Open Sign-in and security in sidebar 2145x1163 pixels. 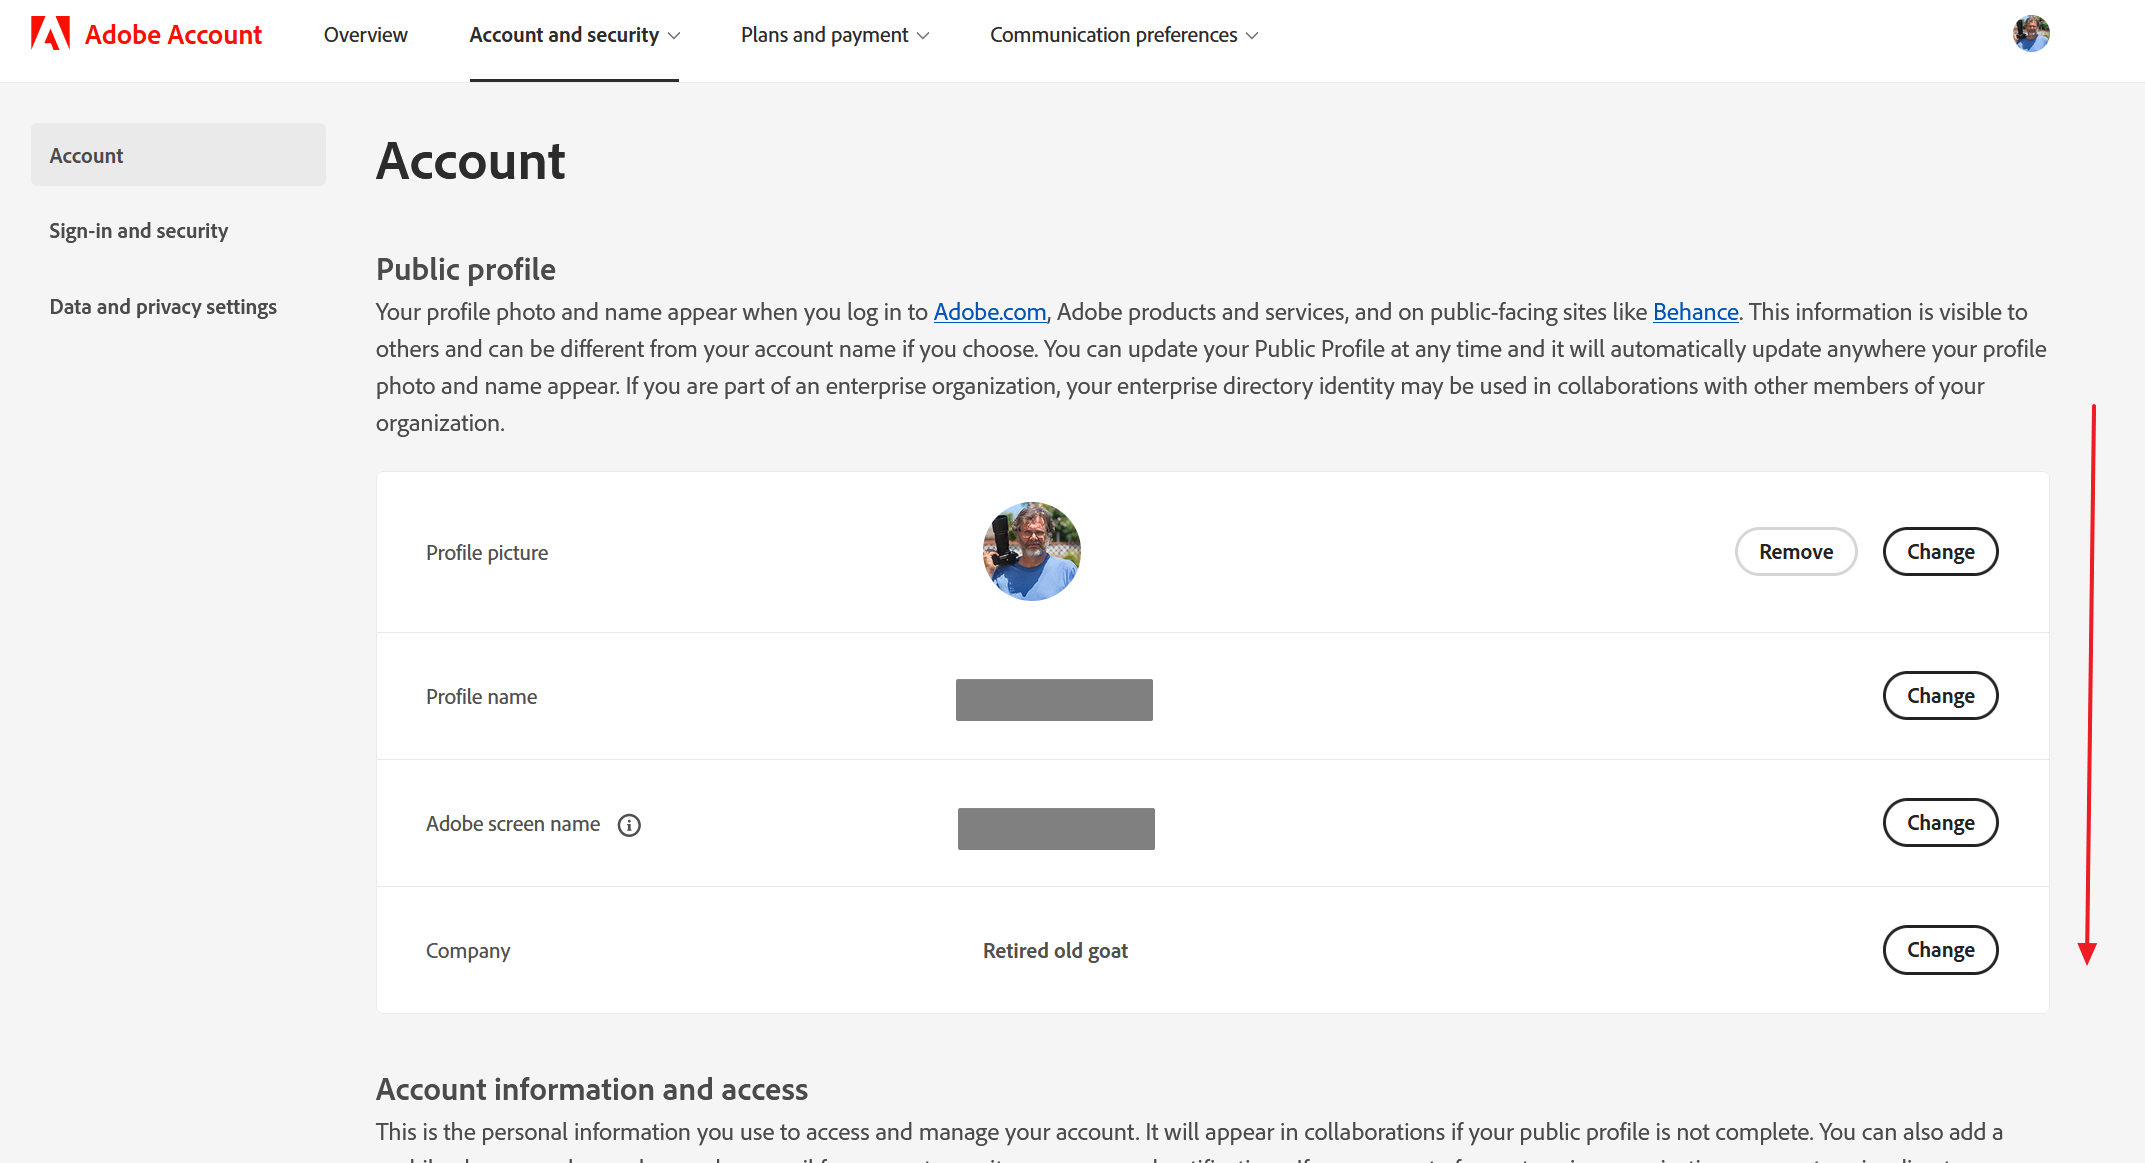coord(139,231)
